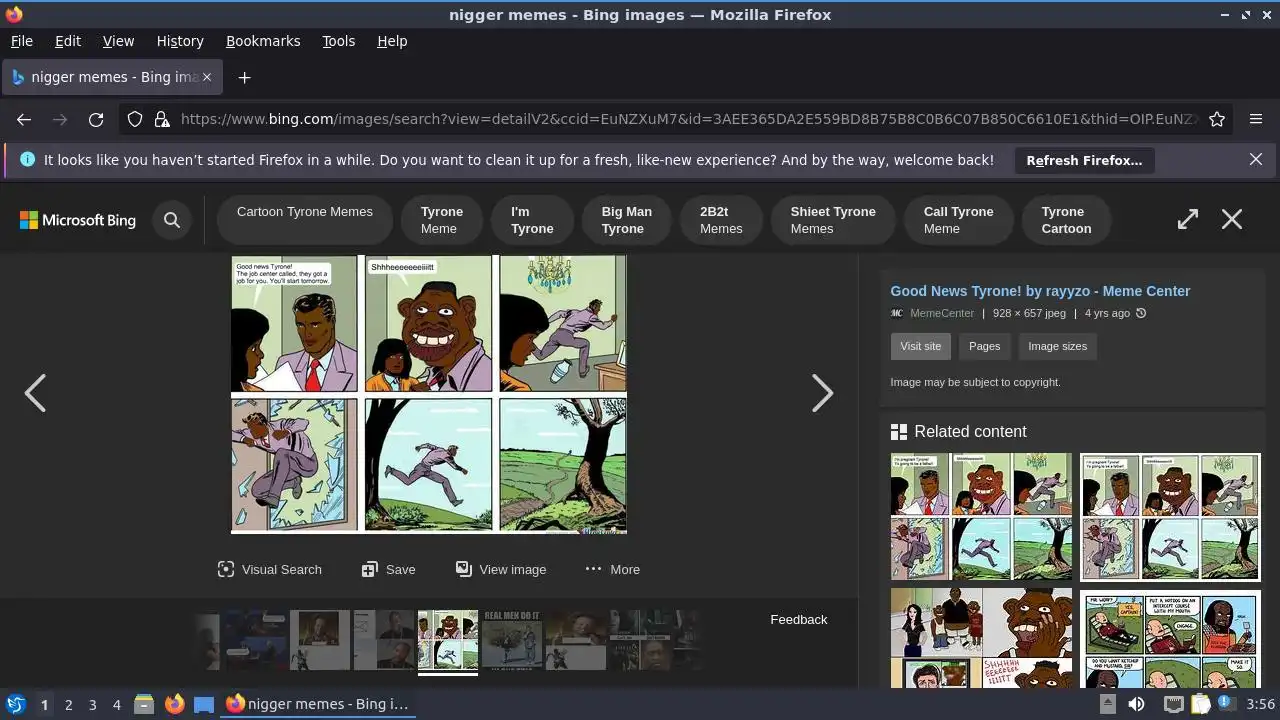
Task: Click the Bing images Firefox taskbar window button
Action: 318,704
